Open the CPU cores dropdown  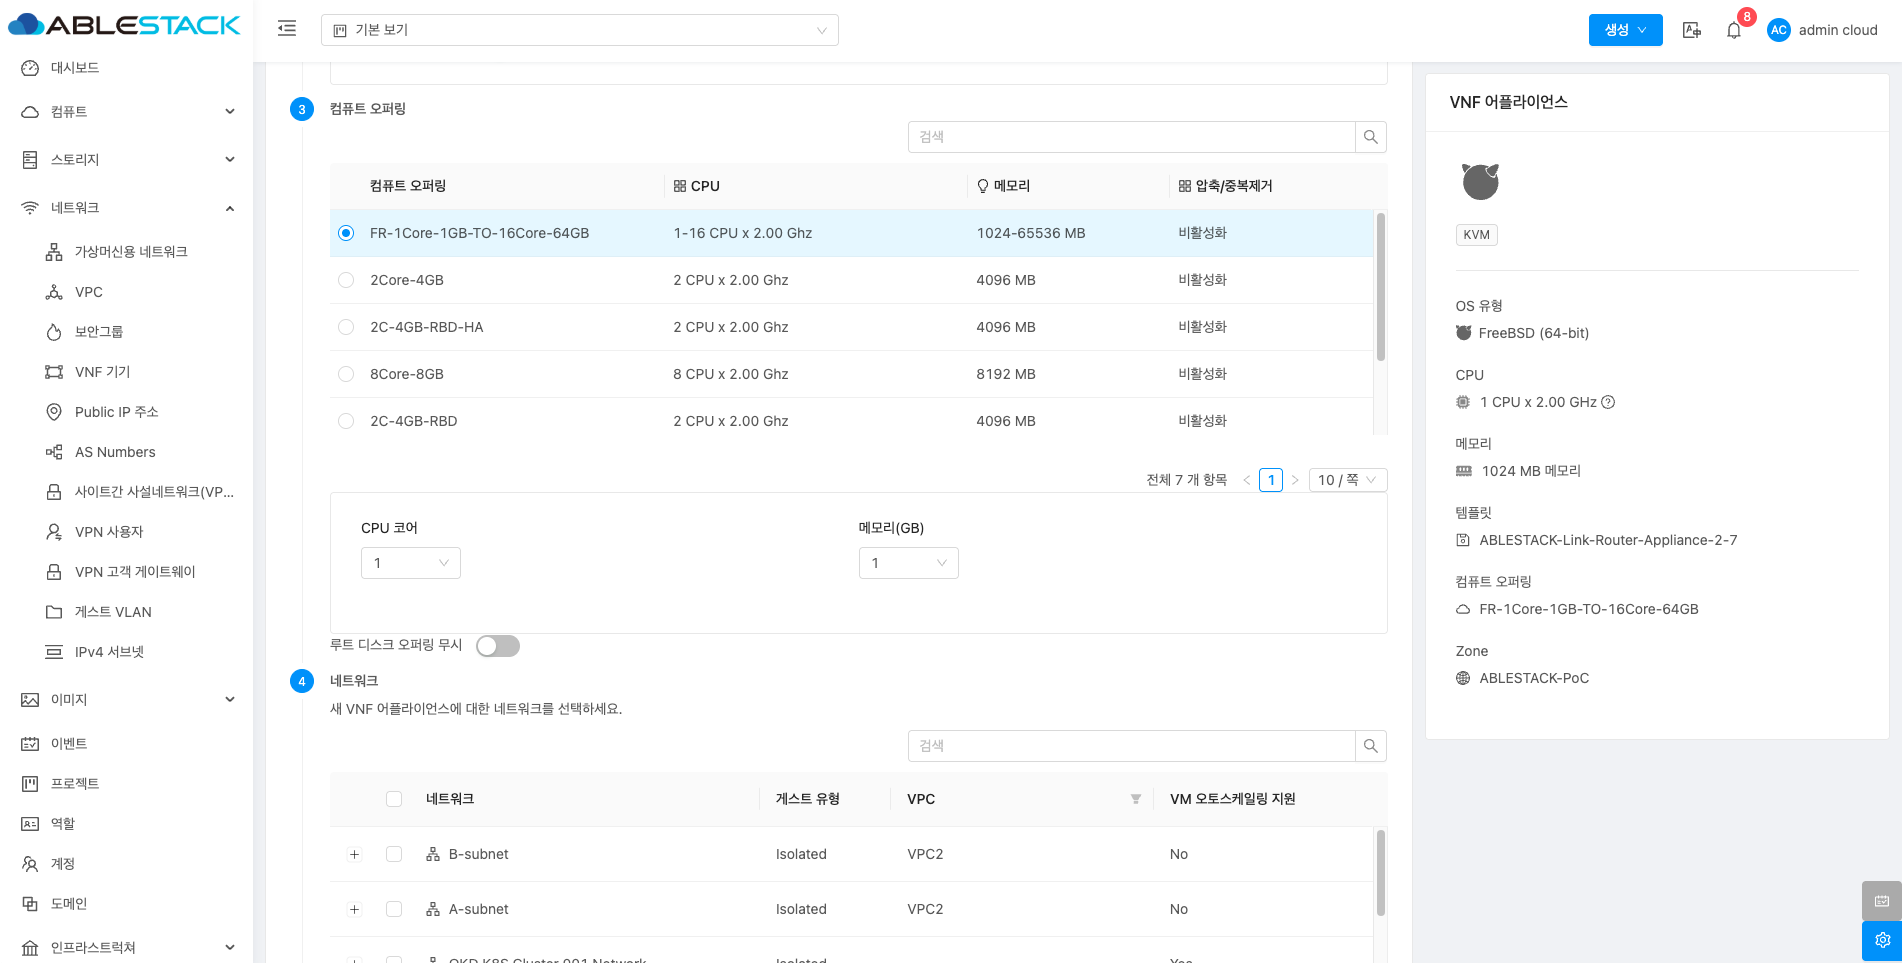click(x=410, y=563)
